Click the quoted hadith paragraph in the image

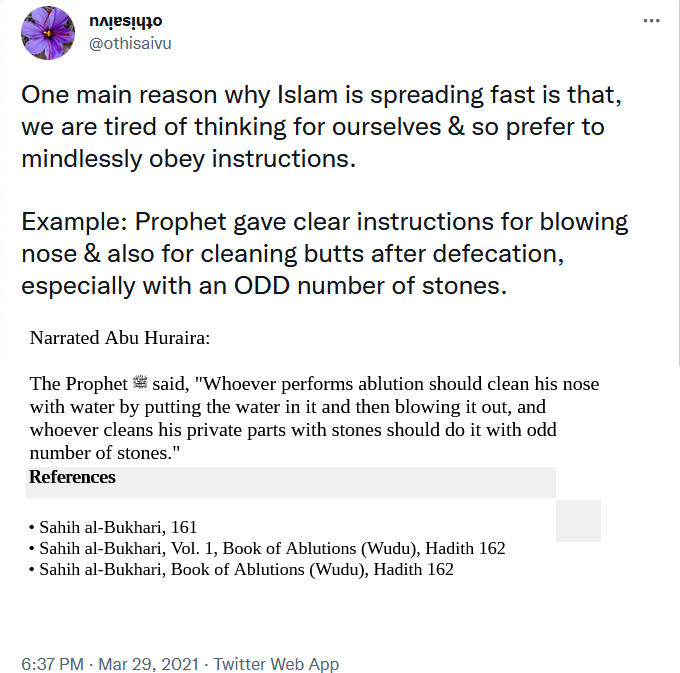pyautogui.click(x=314, y=418)
